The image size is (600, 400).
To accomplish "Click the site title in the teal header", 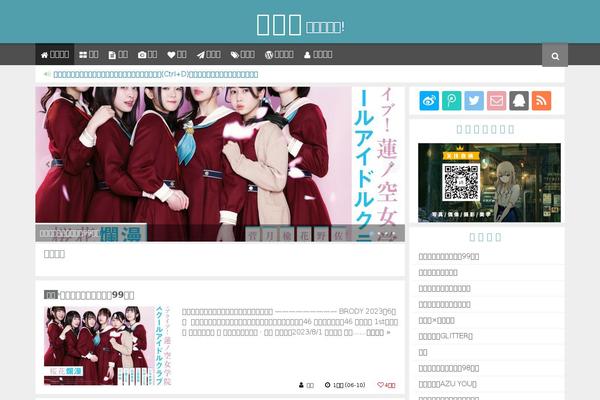I will point(279,24).
